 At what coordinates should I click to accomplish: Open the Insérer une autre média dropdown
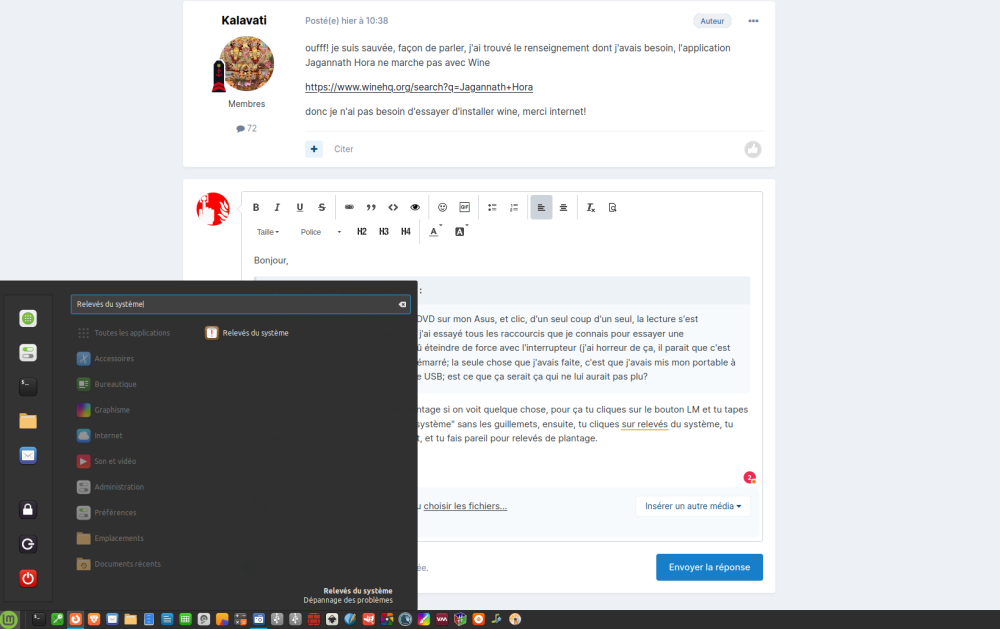(x=693, y=506)
